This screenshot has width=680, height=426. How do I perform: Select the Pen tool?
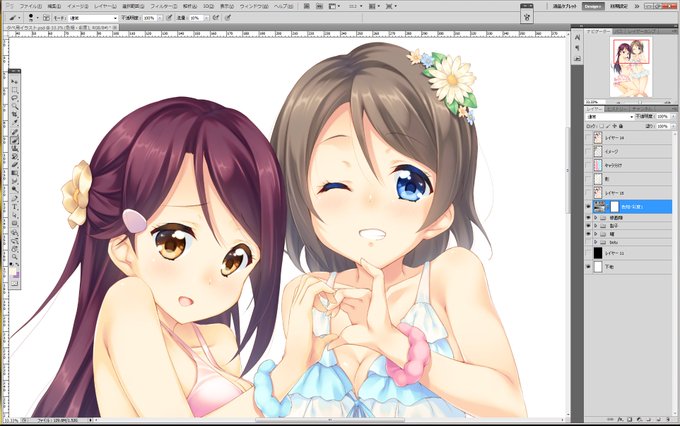(14, 199)
